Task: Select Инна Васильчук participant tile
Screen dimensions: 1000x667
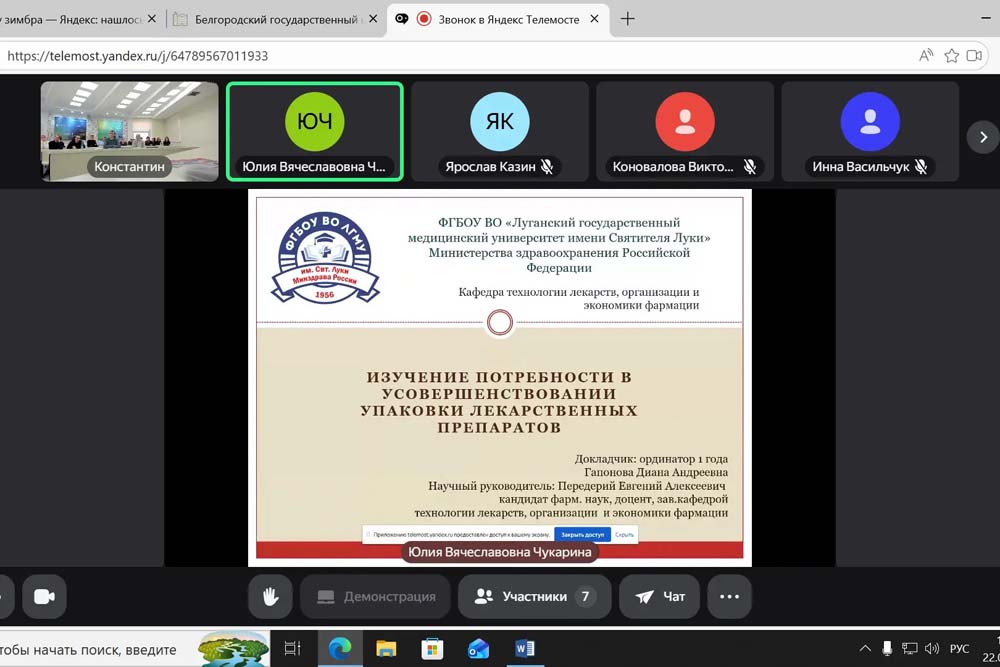Action: click(870, 131)
